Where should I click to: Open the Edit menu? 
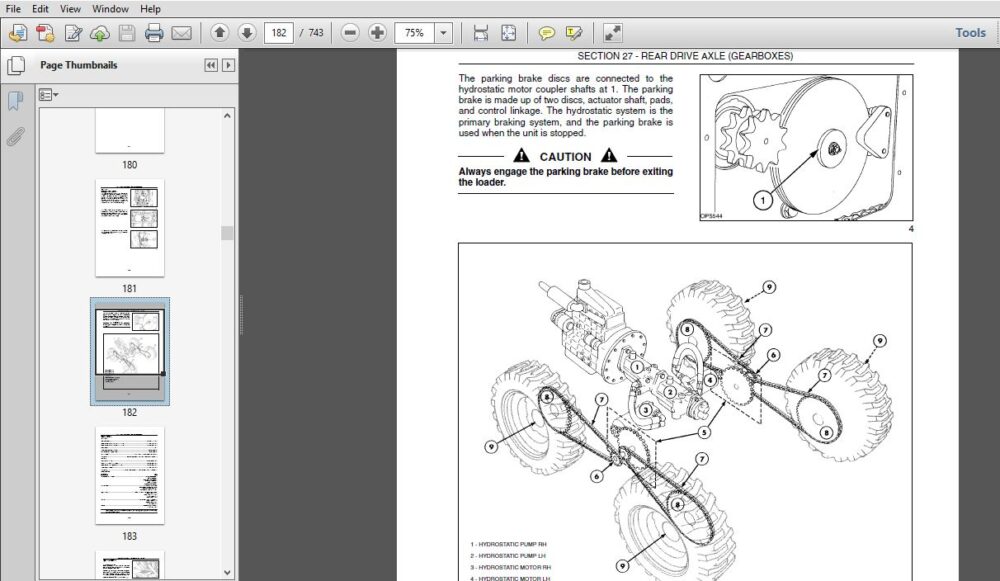point(40,9)
